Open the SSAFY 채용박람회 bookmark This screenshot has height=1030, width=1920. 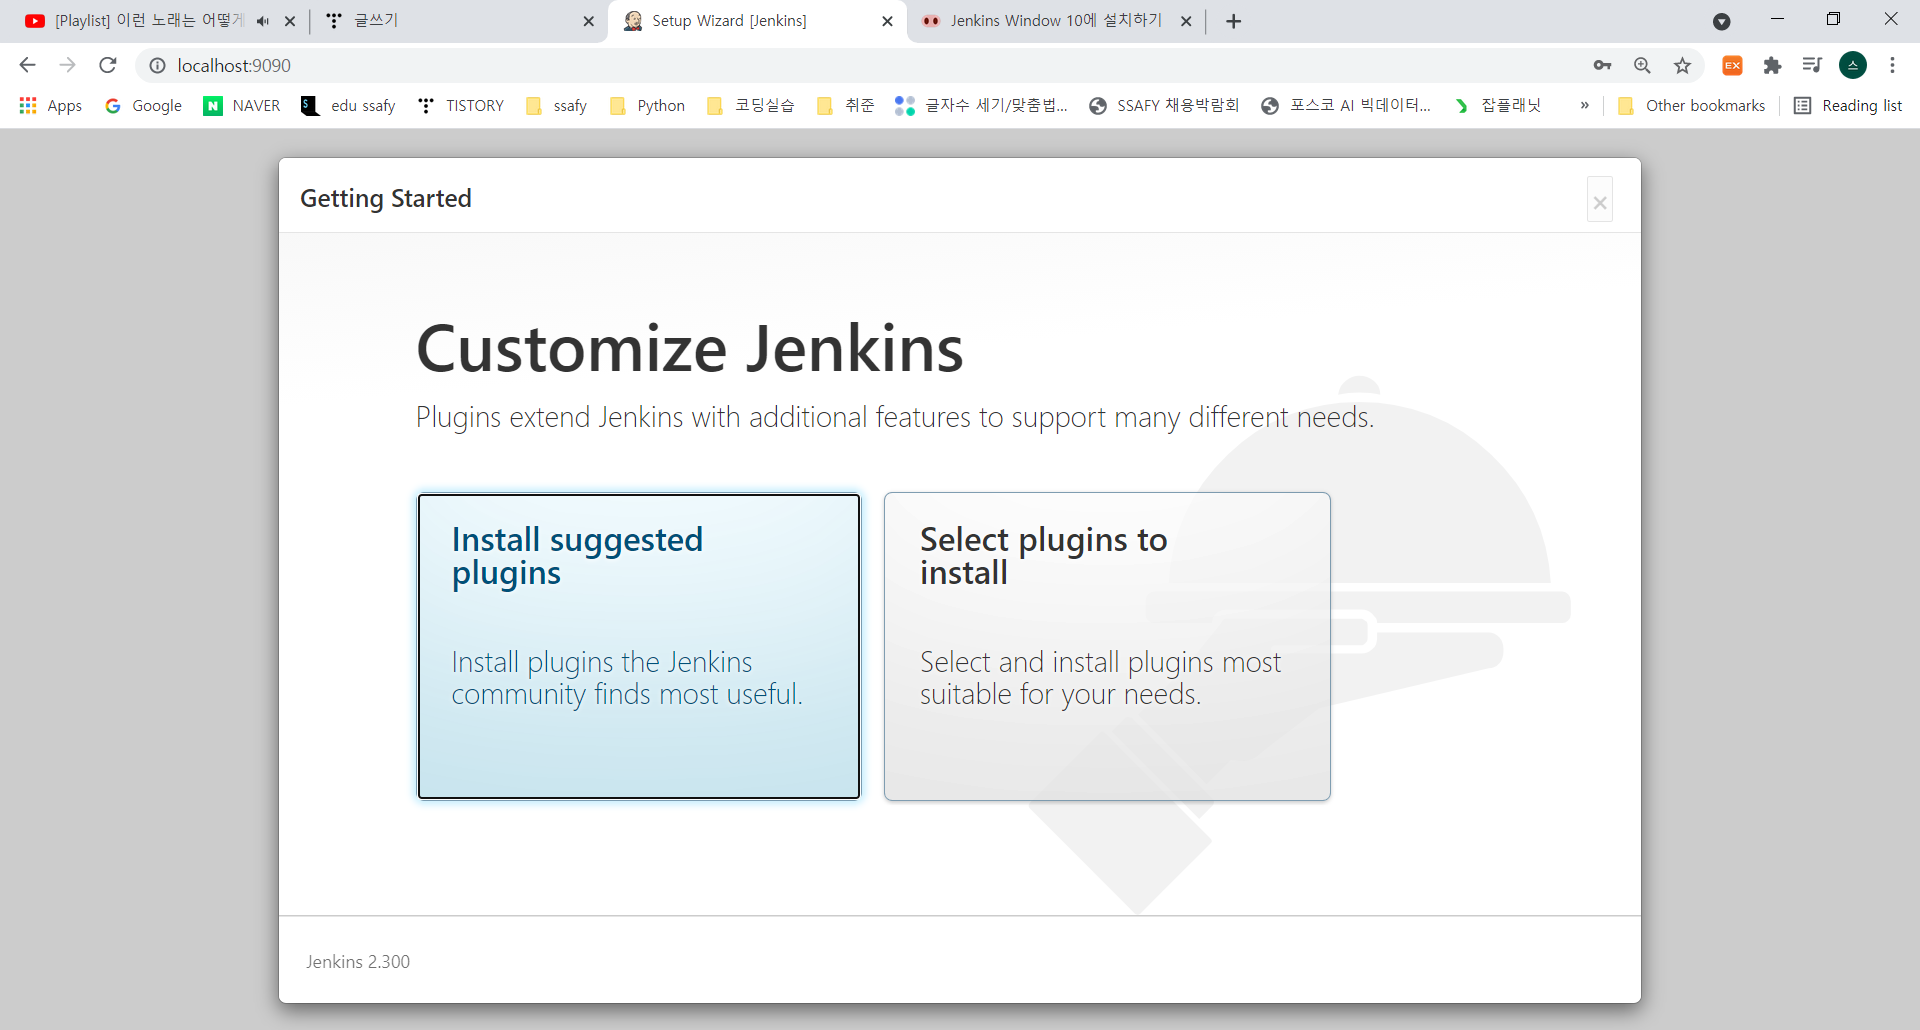click(1165, 105)
